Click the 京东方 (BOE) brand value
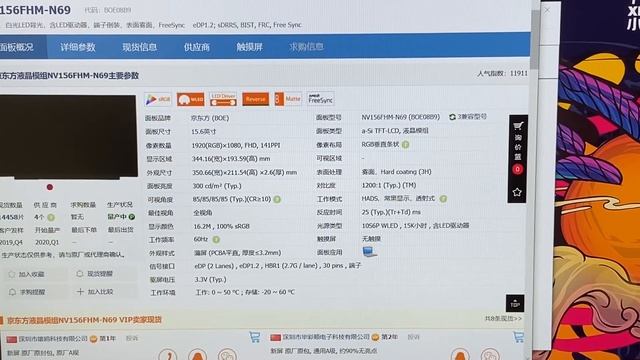This screenshot has height=360, width=640. click(210, 118)
